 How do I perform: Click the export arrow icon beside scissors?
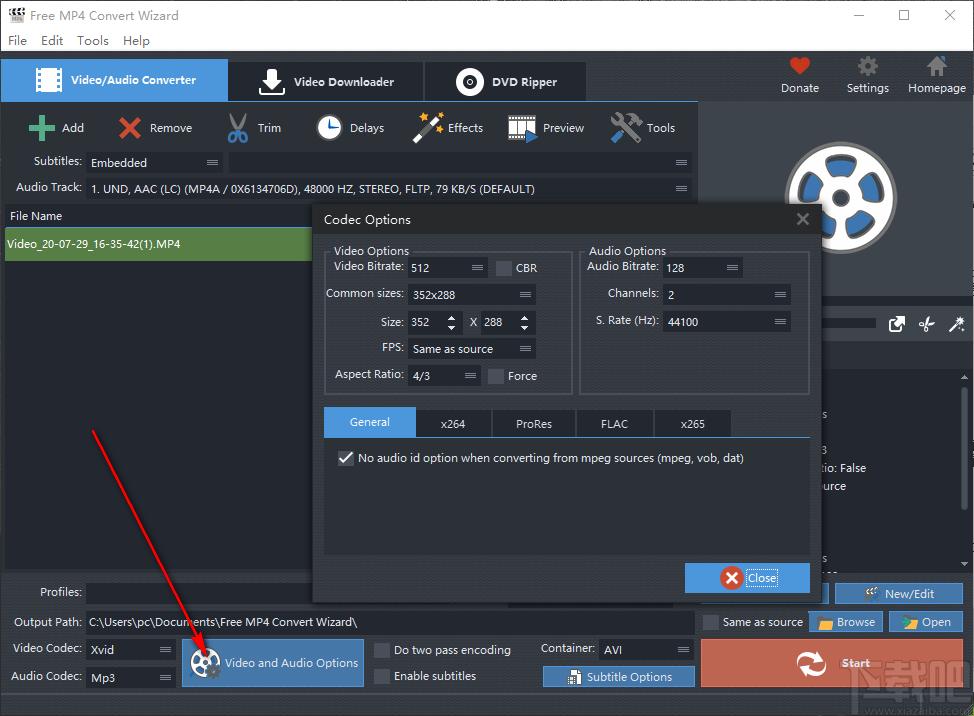(896, 324)
